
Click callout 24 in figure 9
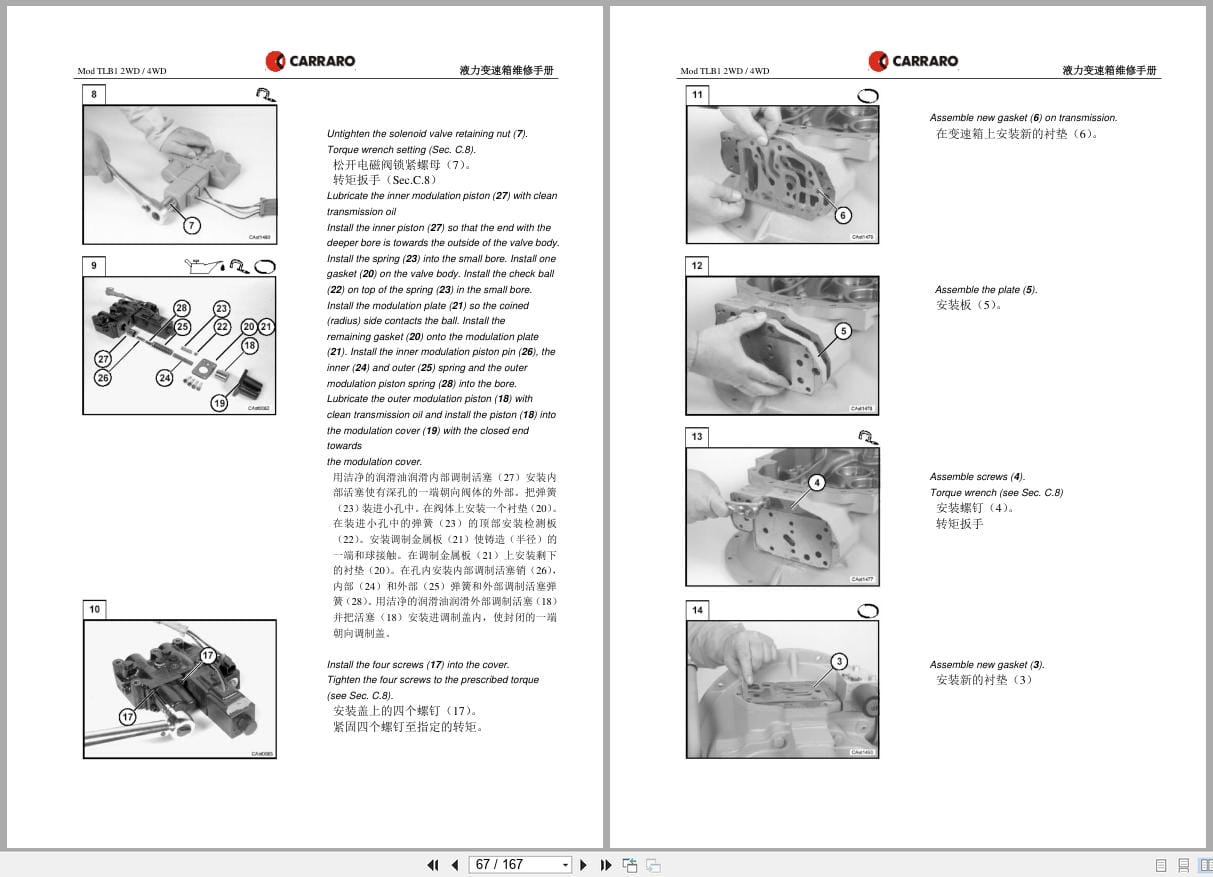pos(165,378)
